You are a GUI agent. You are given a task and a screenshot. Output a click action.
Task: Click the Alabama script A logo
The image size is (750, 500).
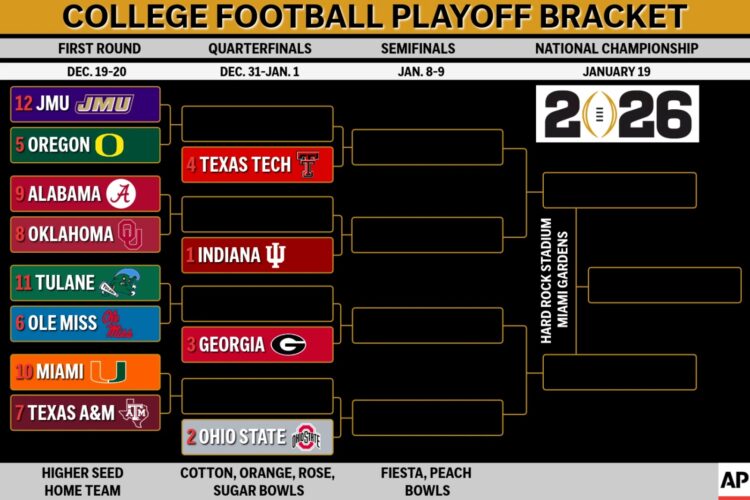[122, 193]
